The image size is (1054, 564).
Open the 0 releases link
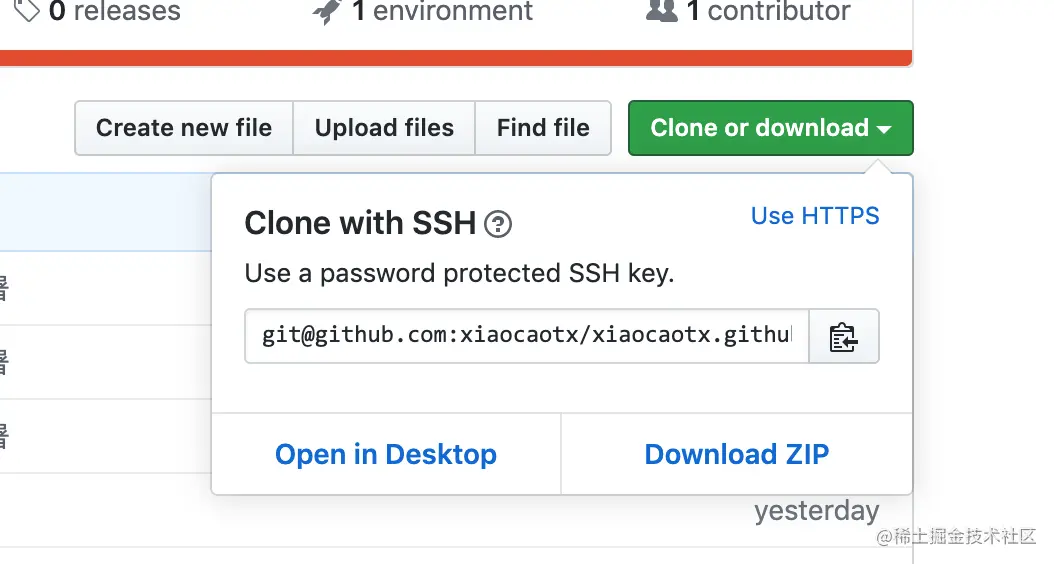point(113,11)
